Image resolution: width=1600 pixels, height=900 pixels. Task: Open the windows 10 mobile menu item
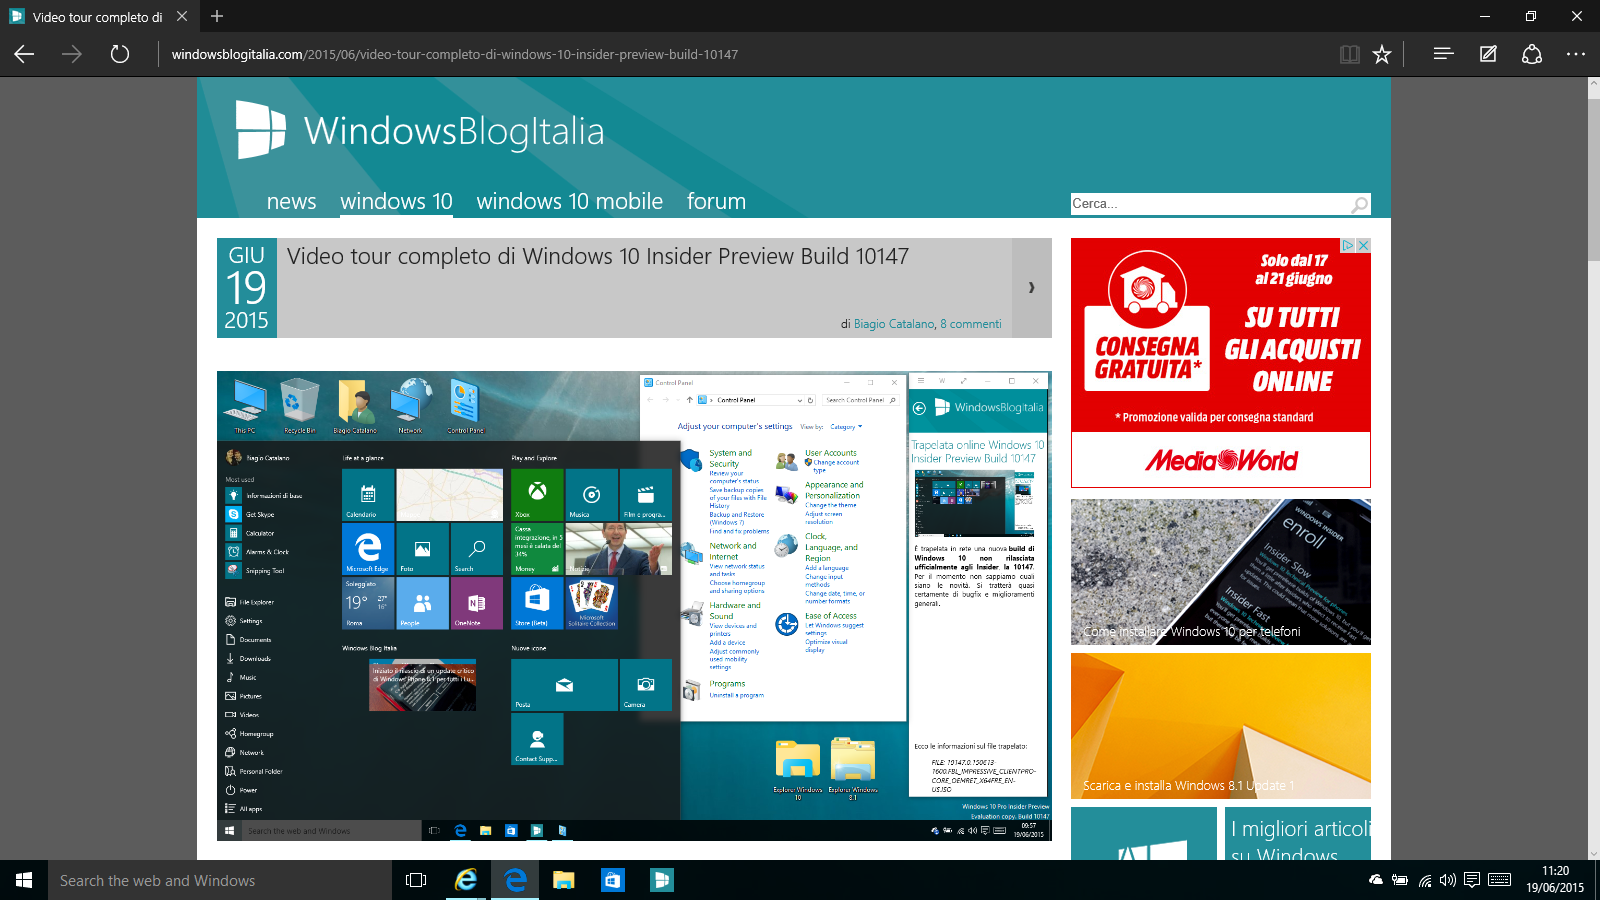pos(569,201)
